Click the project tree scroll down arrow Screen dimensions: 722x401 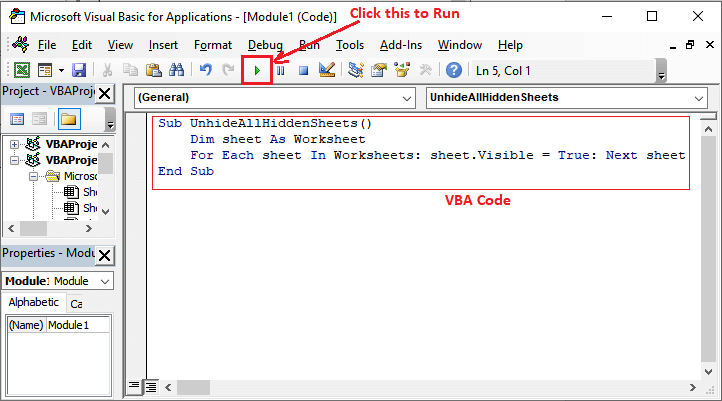tap(105, 212)
